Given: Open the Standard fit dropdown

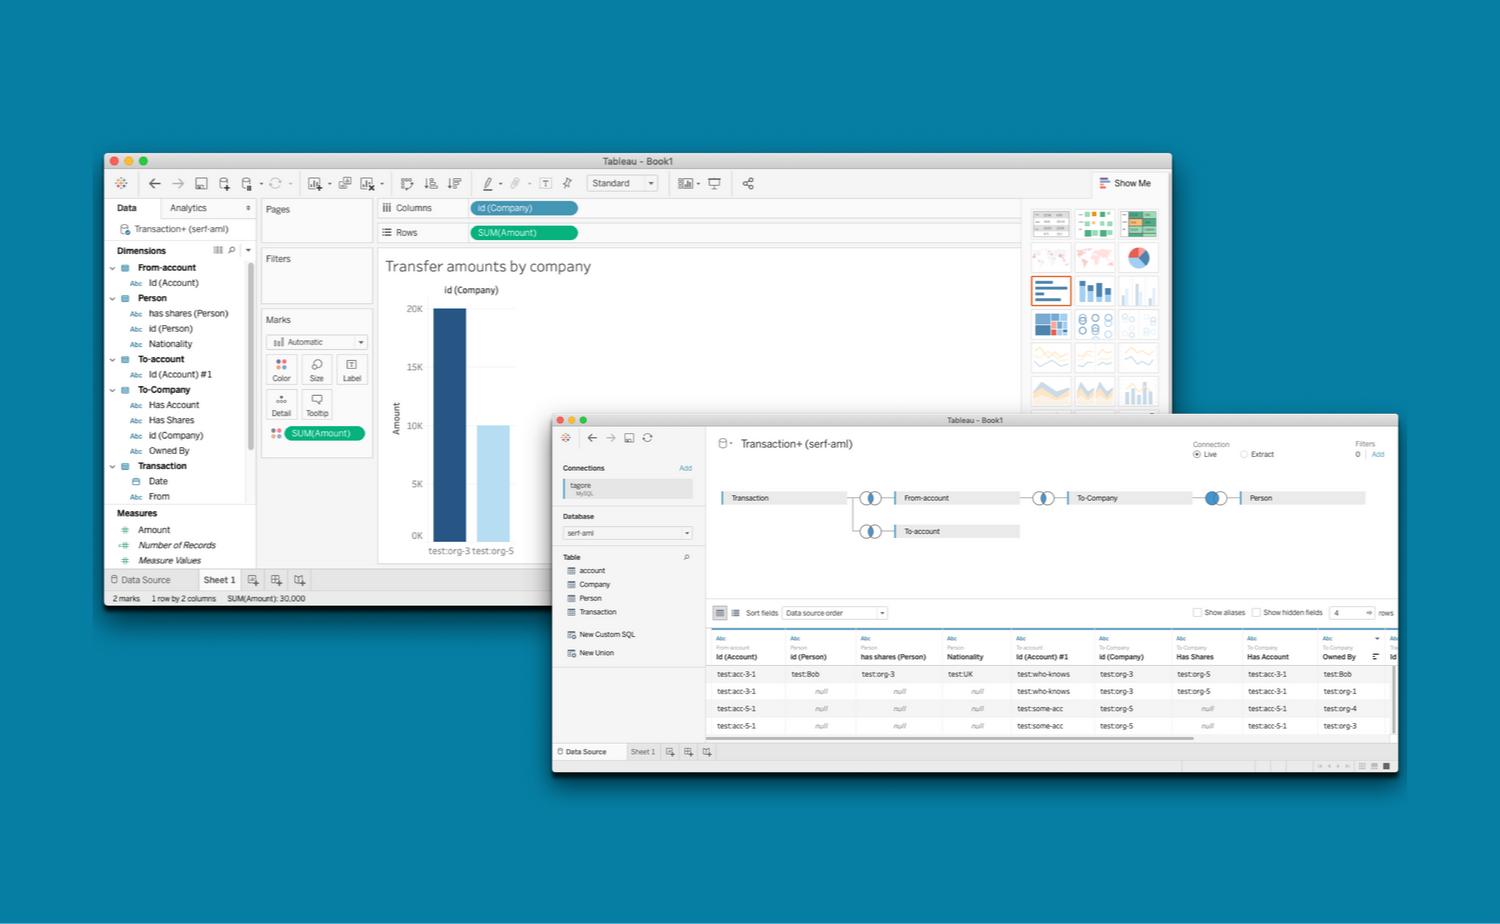Looking at the screenshot, I should click(622, 184).
